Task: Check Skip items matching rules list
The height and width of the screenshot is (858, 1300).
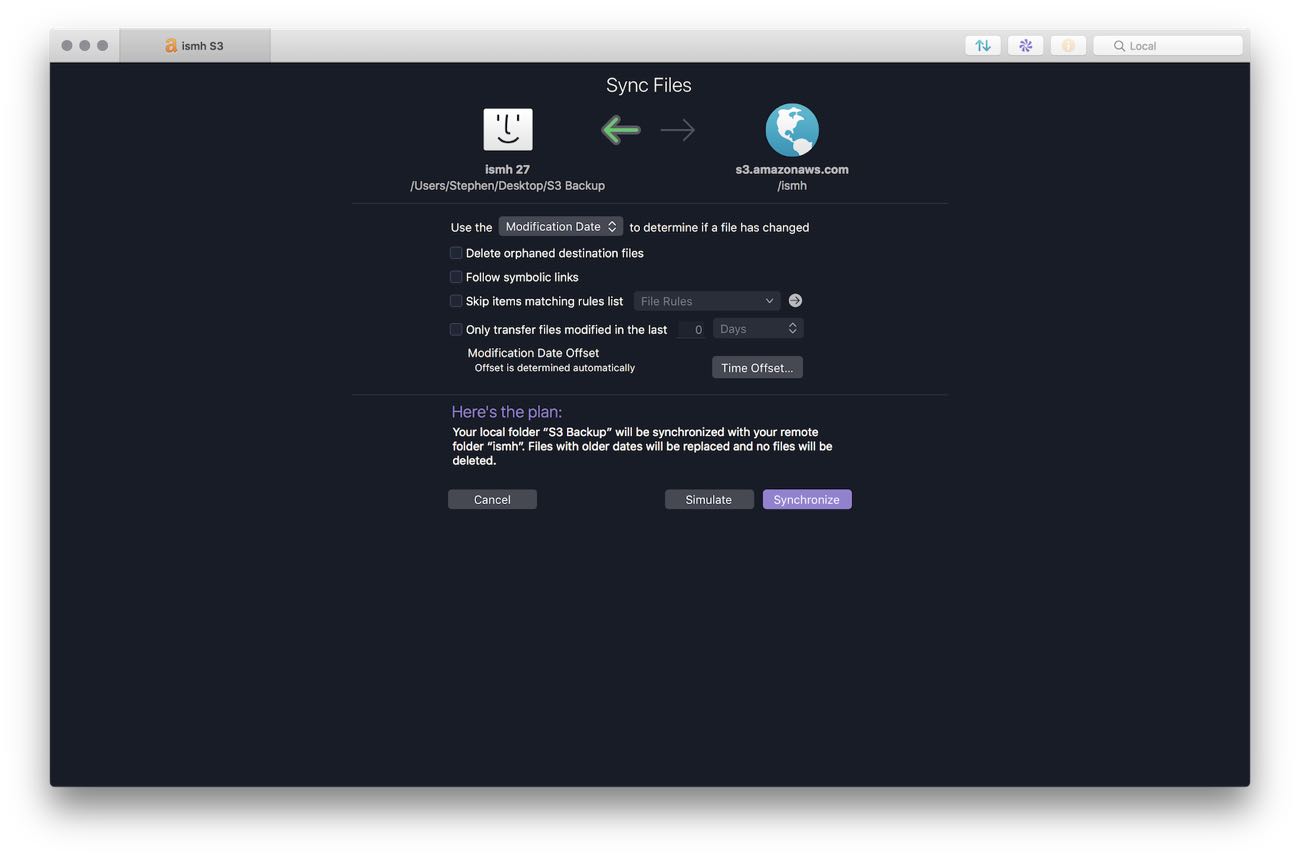Action: point(456,301)
